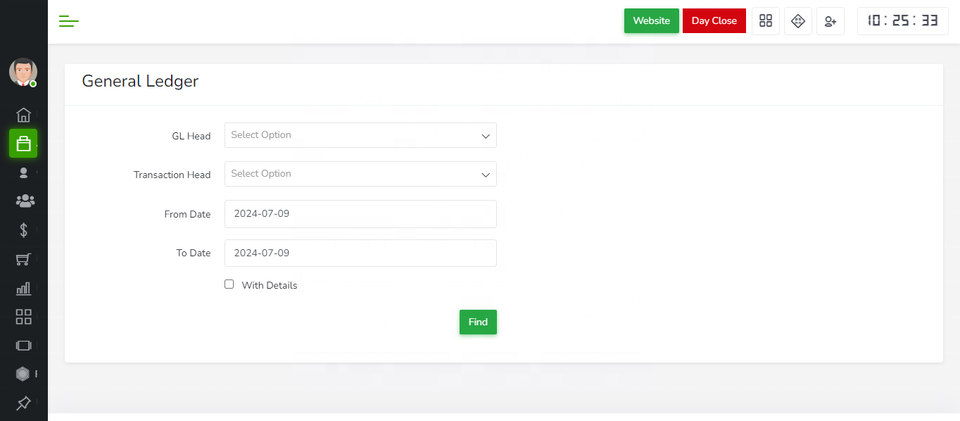
Task: Expand the Transaction Head dropdown
Action: click(x=360, y=174)
